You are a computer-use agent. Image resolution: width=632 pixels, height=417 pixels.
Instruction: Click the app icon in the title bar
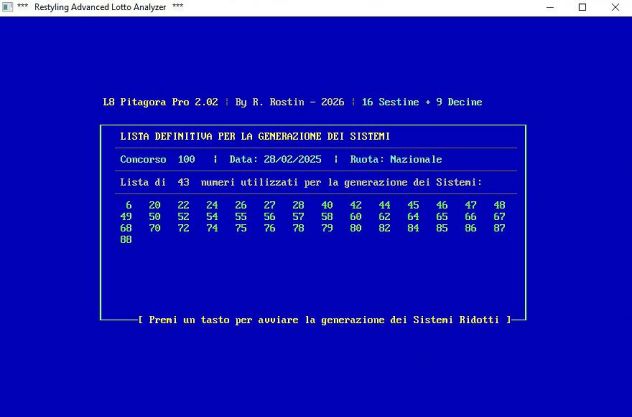[7, 7]
